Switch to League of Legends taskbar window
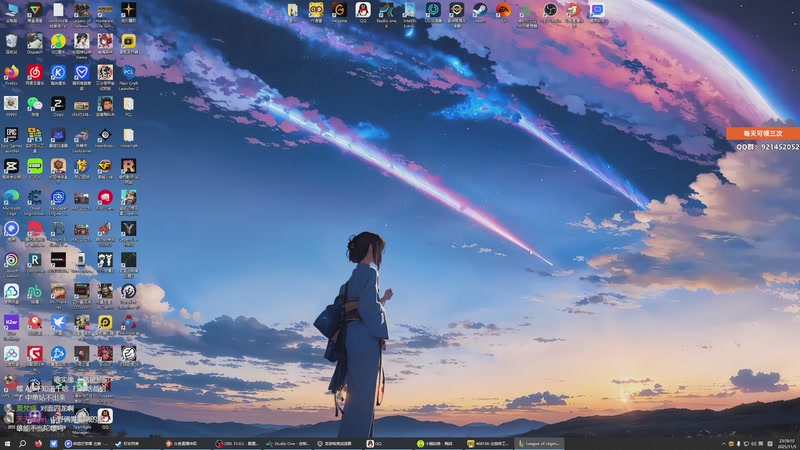This screenshot has height=450, width=800. click(540, 444)
